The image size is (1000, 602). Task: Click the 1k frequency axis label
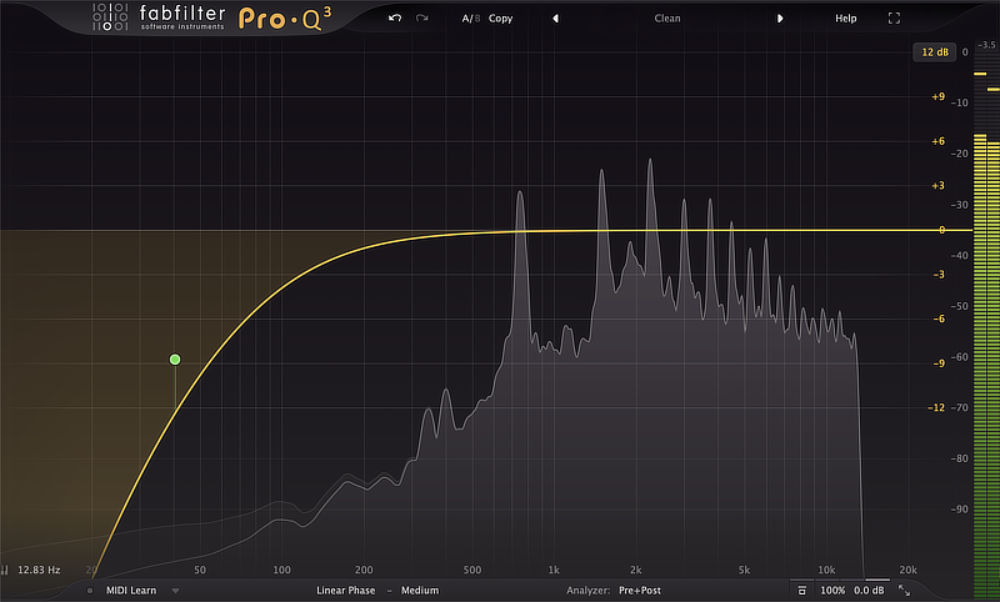click(x=553, y=570)
